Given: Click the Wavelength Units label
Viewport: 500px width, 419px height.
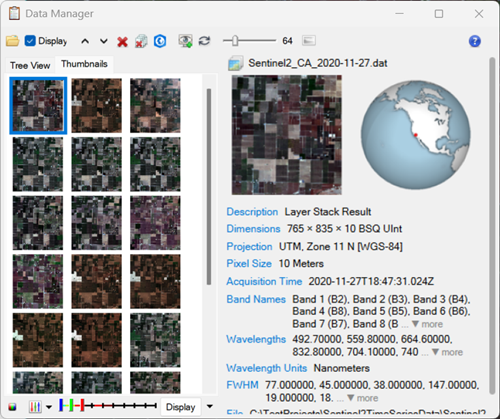Looking at the screenshot, I should 267,368.
